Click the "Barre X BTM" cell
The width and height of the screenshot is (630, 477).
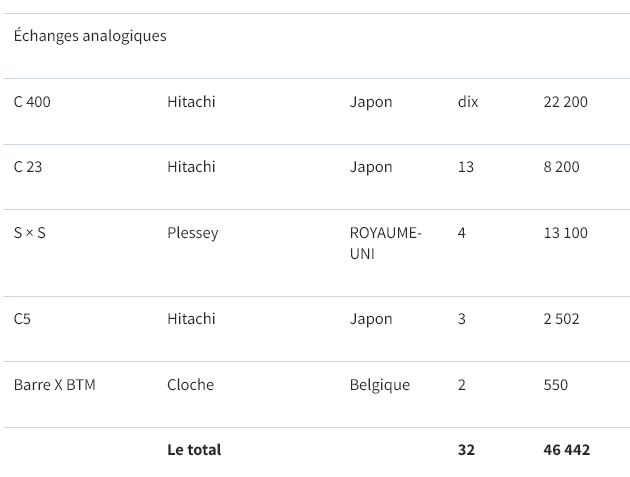(x=55, y=385)
